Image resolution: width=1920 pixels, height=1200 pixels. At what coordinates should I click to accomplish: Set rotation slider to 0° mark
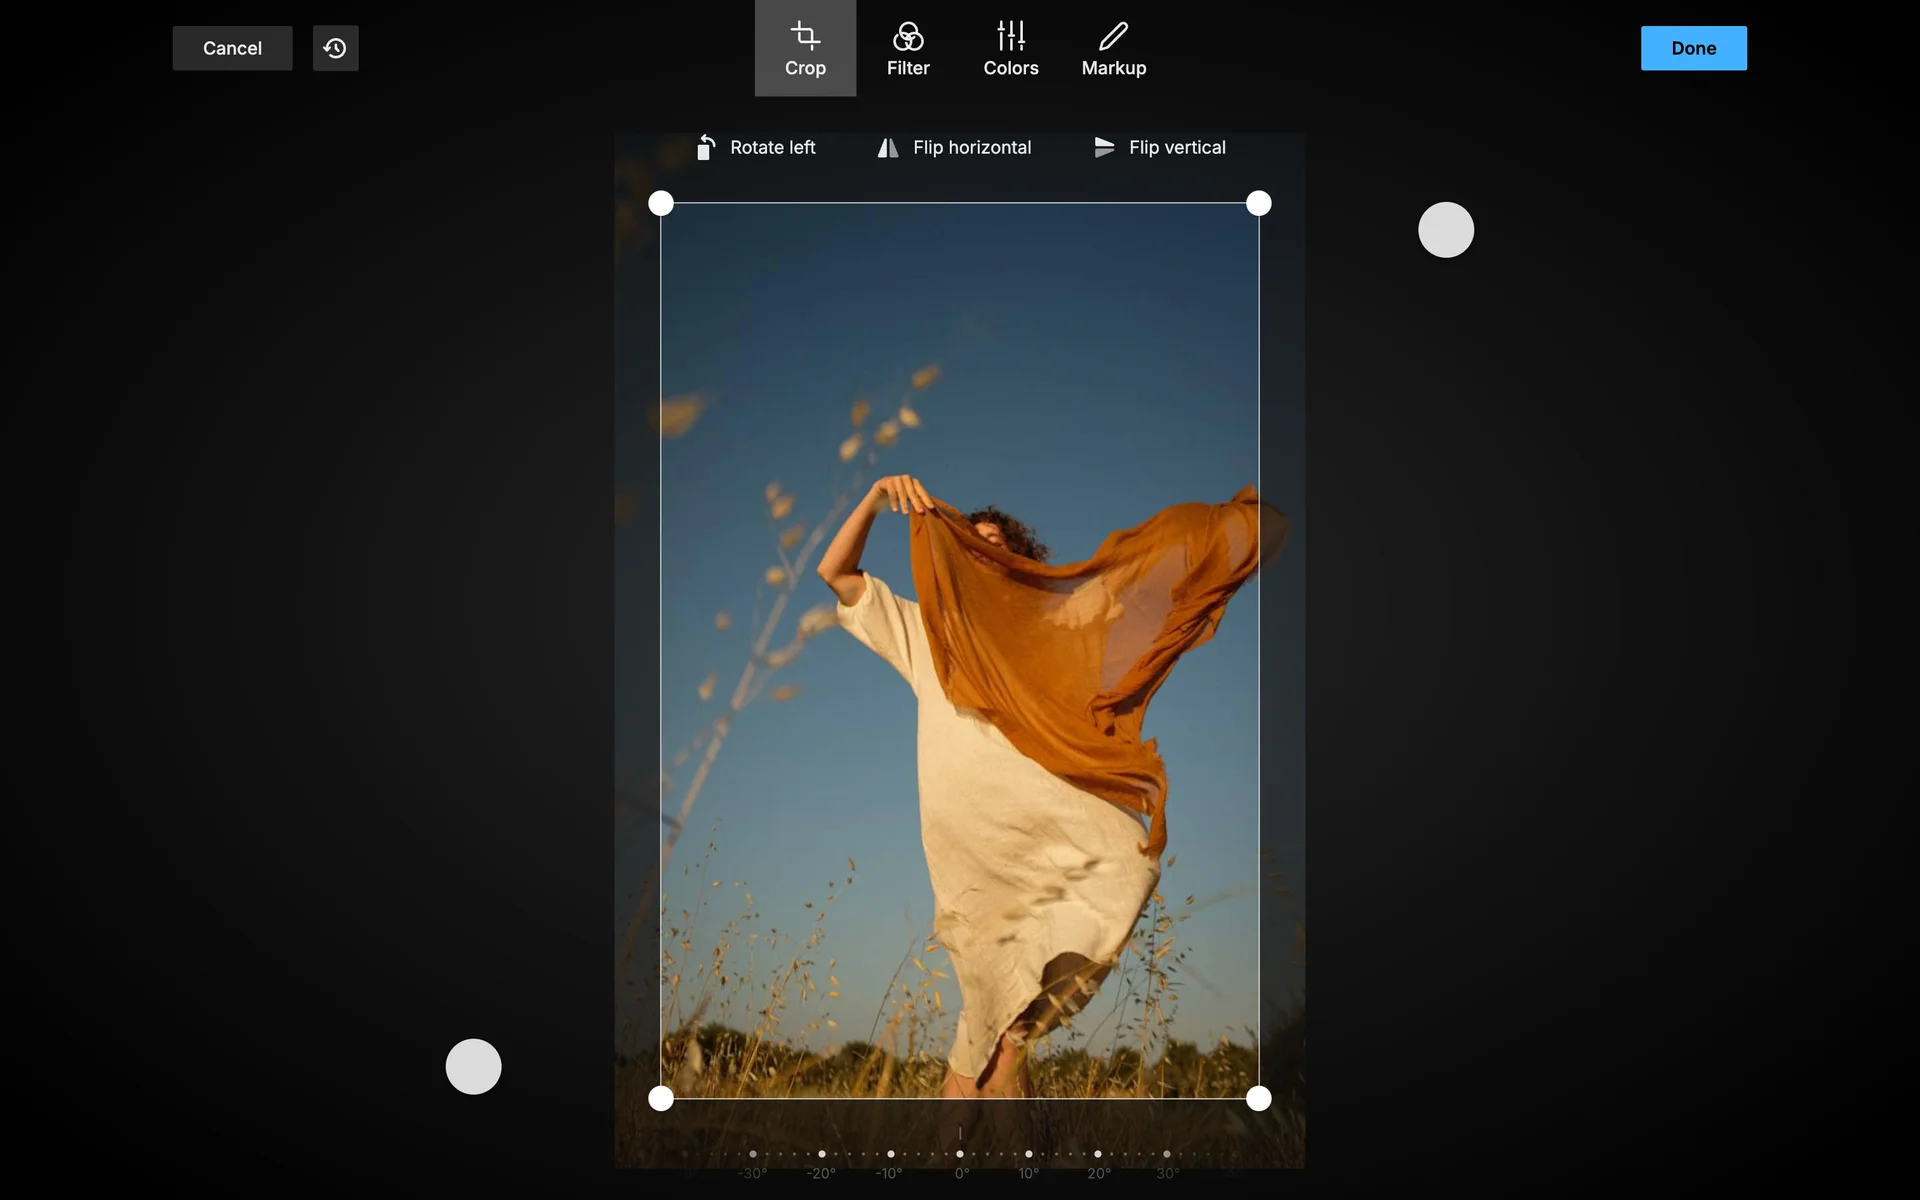pyautogui.click(x=960, y=1154)
